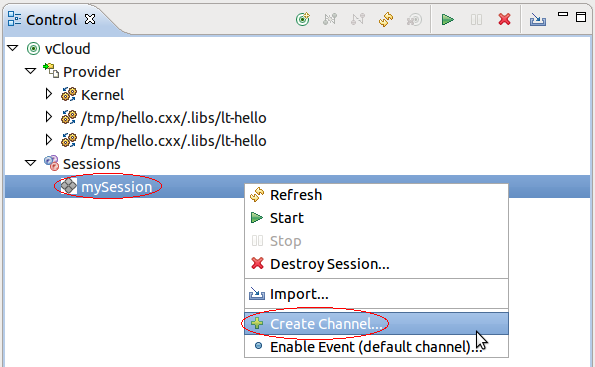595x367 pixels.
Task: Close the Control view tab
Action: 90,19
